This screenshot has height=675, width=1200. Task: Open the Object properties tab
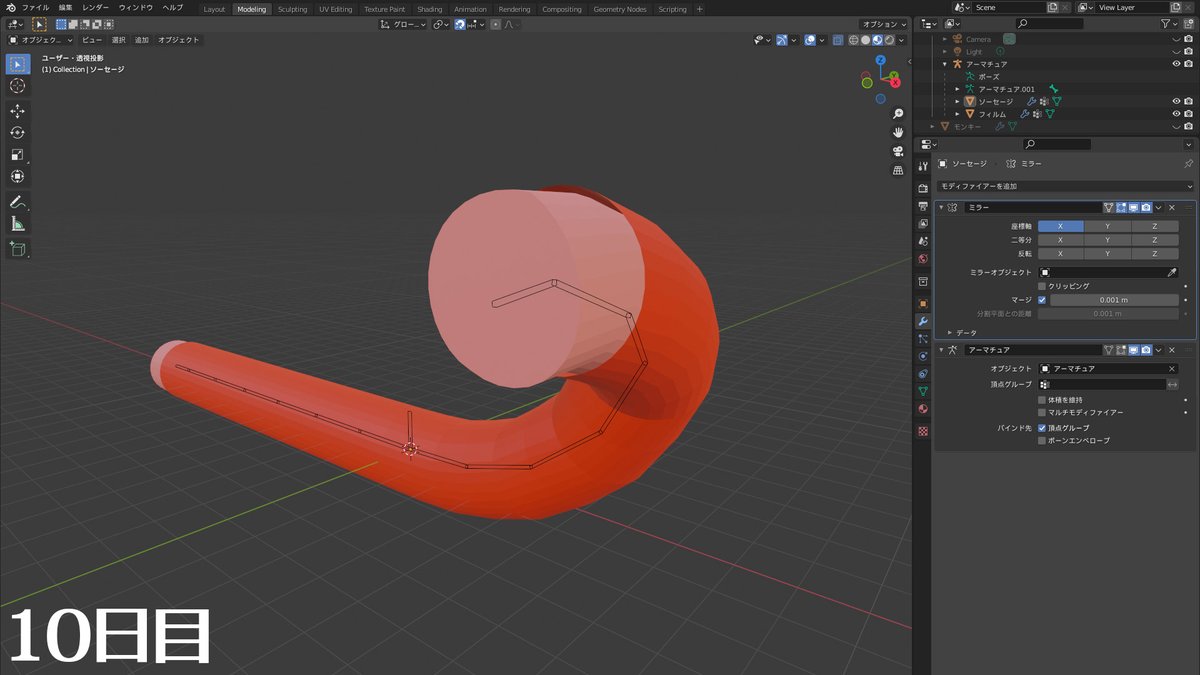[923, 303]
